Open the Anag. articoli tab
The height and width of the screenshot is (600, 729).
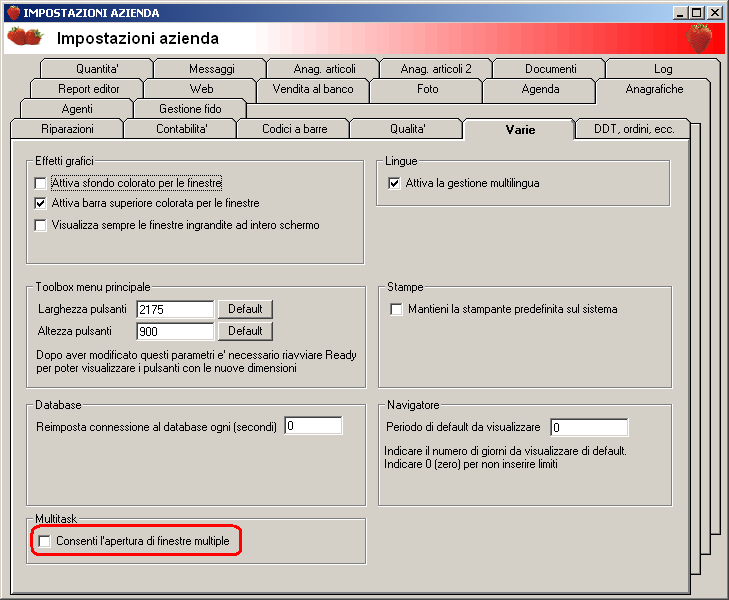point(325,69)
